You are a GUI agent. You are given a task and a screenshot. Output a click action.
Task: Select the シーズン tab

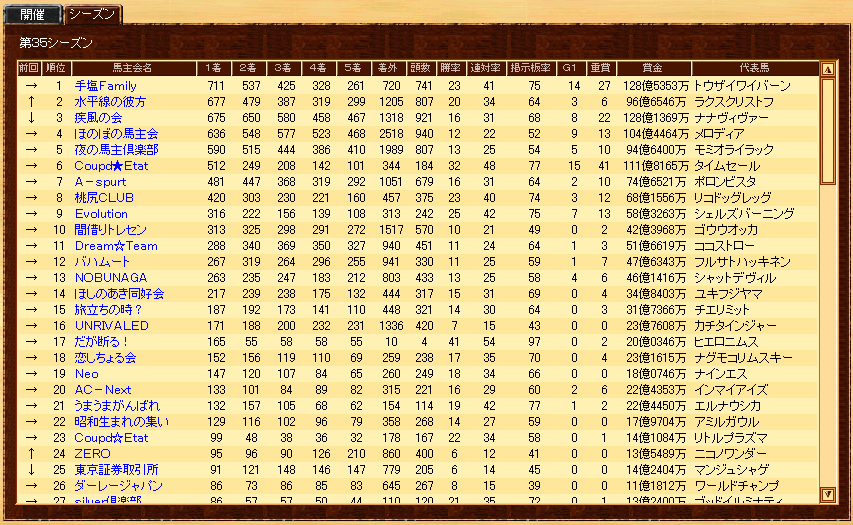click(x=93, y=13)
